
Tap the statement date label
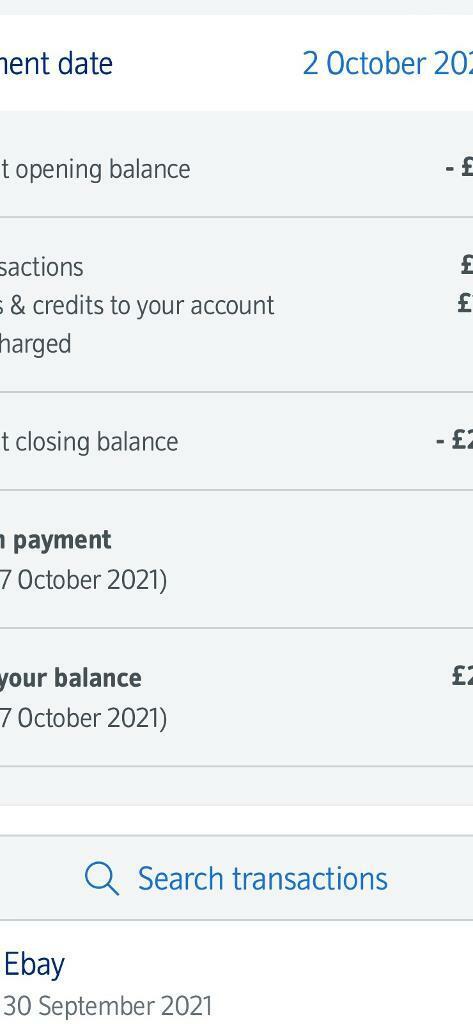(56, 63)
